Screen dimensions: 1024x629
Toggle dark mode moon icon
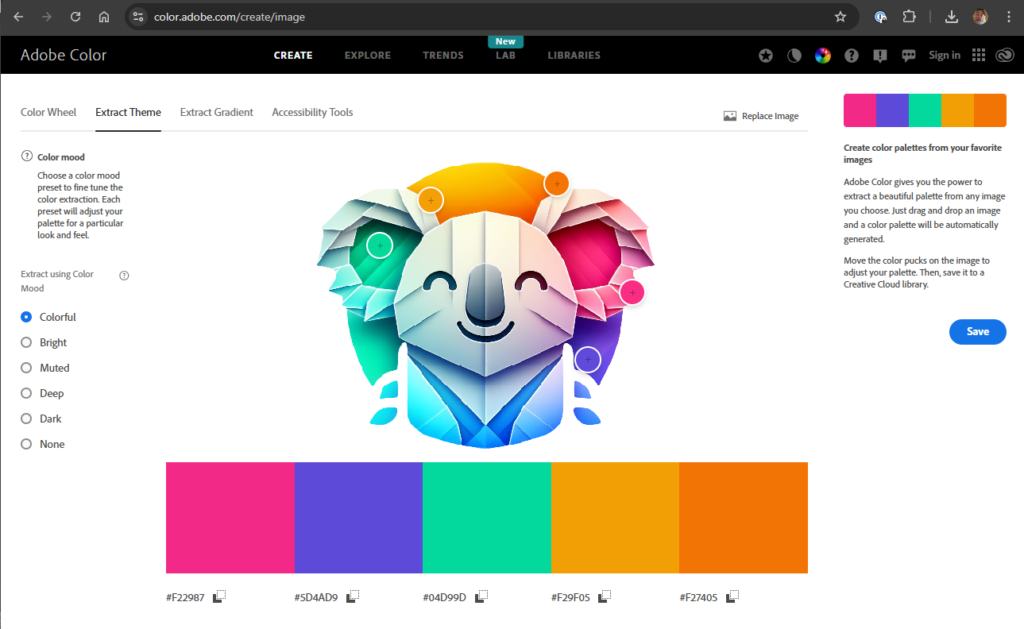coord(794,56)
